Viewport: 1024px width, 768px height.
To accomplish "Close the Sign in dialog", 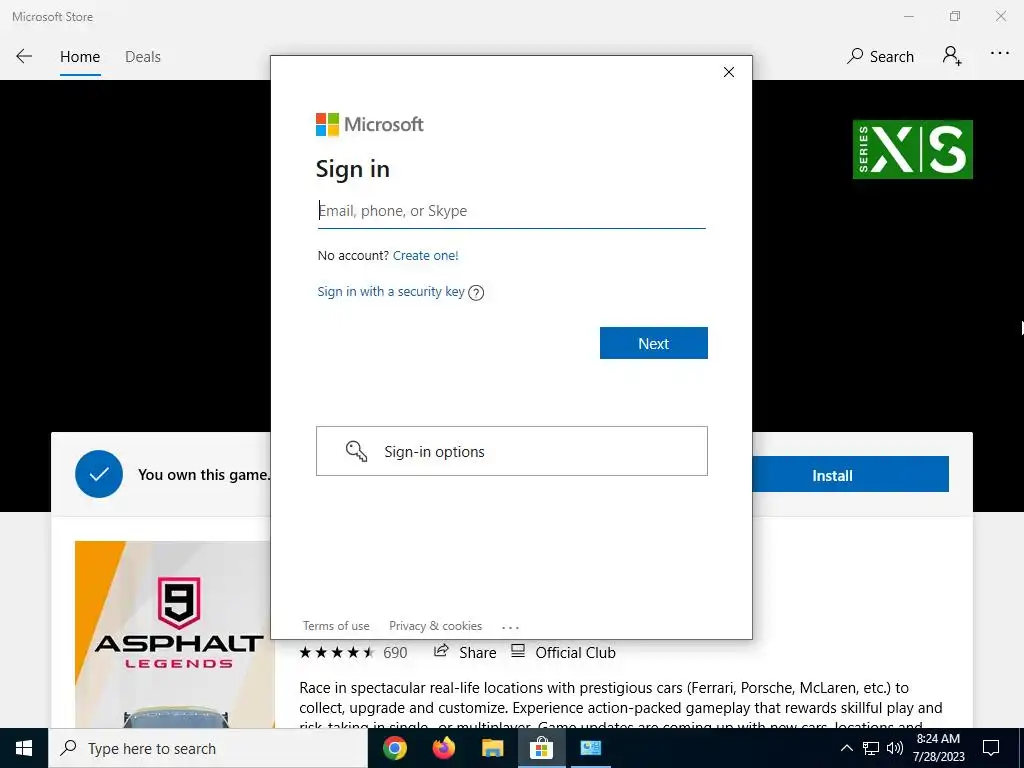I will 729,72.
